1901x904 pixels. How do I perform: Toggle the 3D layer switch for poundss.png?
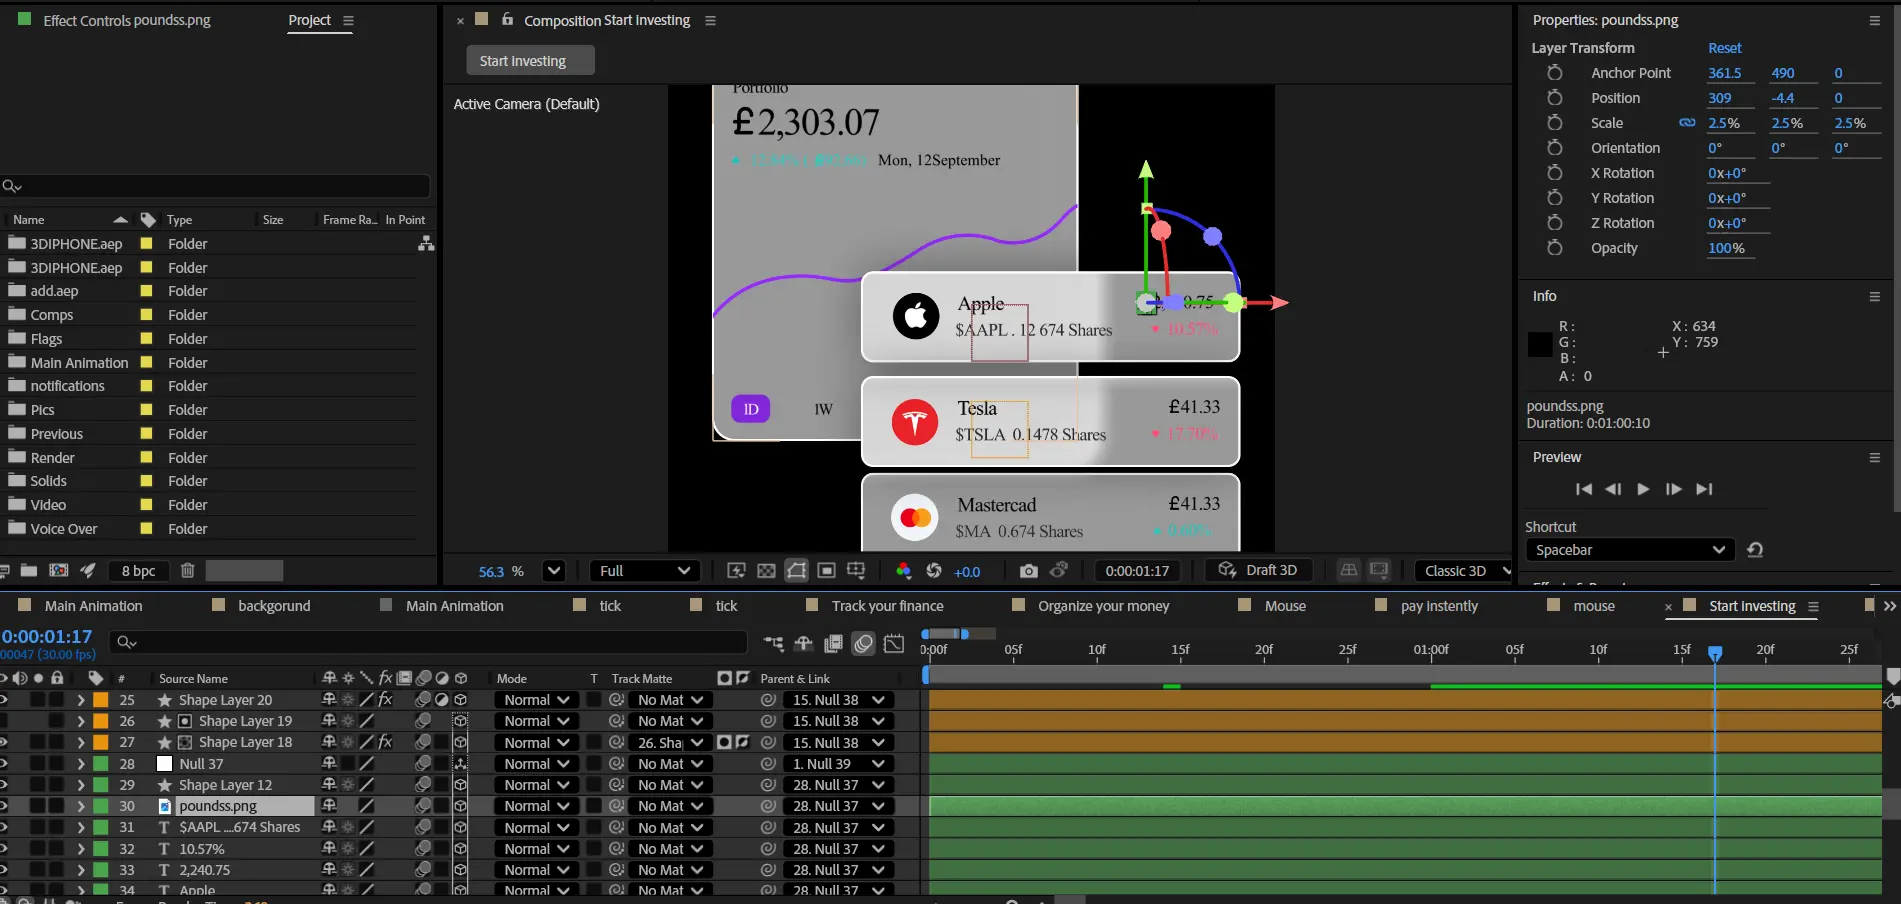click(x=460, y=806)
